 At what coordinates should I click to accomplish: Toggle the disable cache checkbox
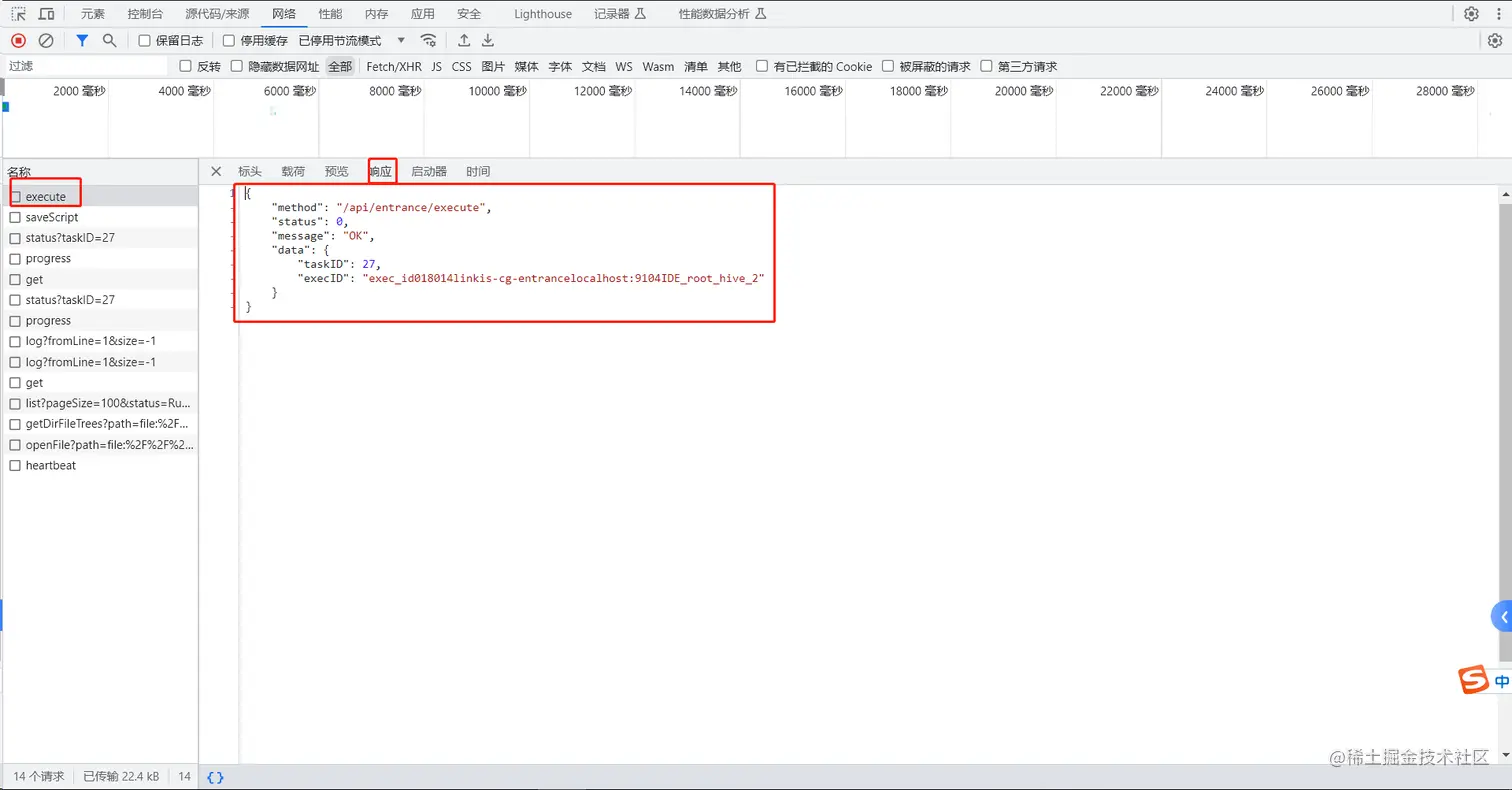pyautogui.click(x=229, y=41)
